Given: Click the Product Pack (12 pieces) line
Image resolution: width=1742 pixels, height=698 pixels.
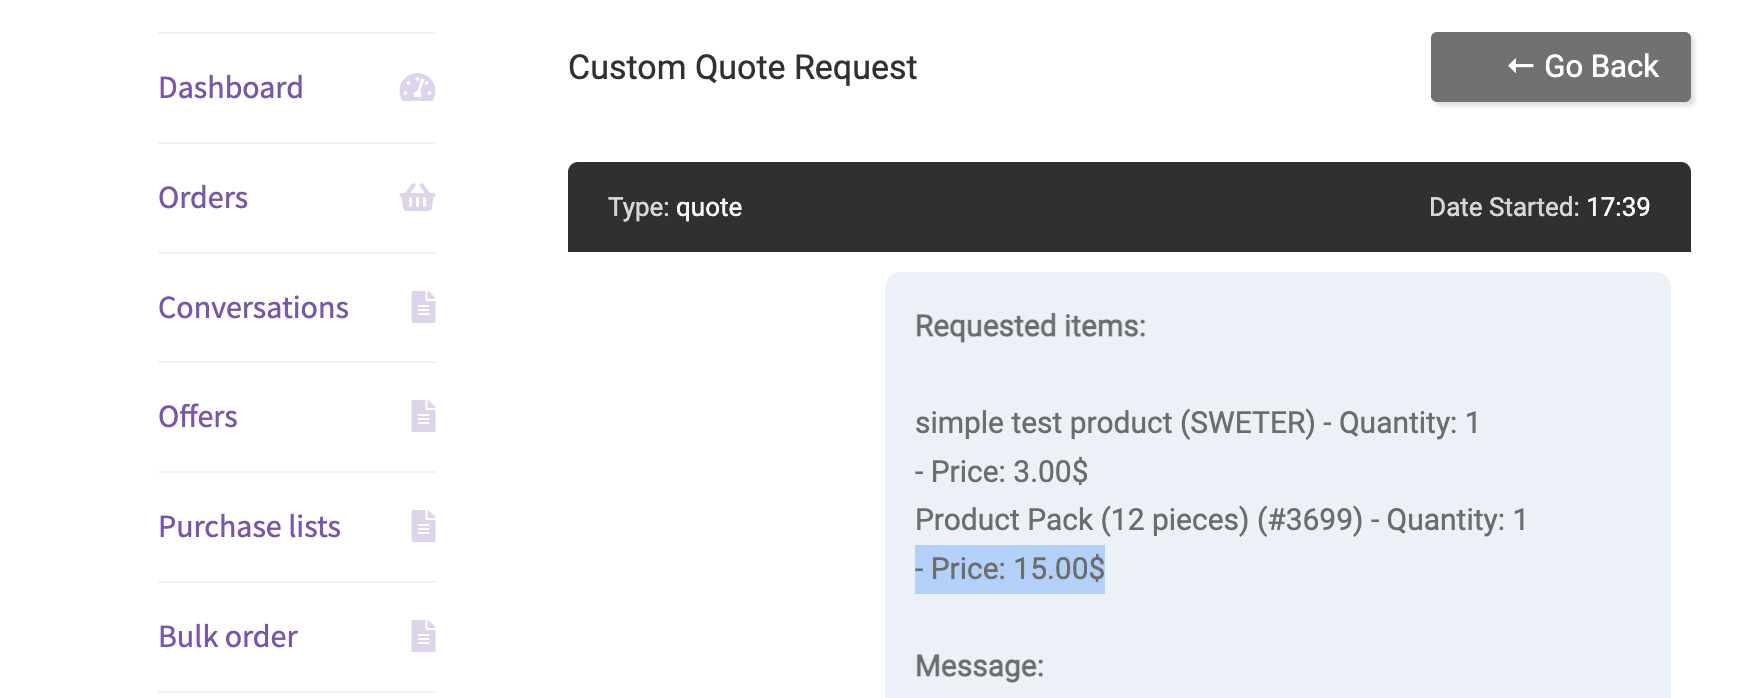Looking at the screenshot, I should point(1220,520).
